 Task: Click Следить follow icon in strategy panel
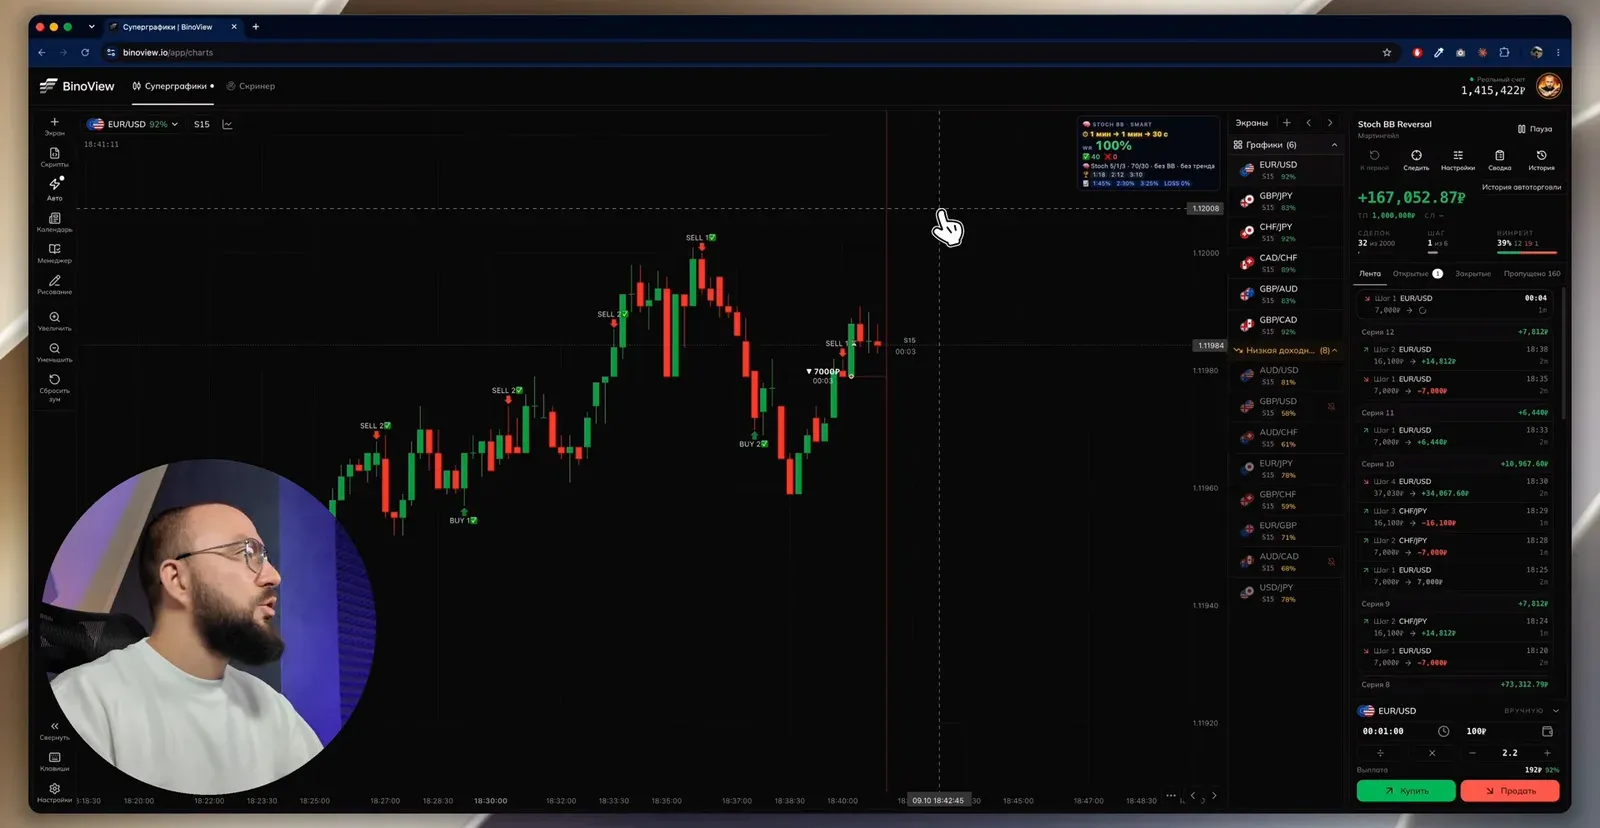[1416, 160]
